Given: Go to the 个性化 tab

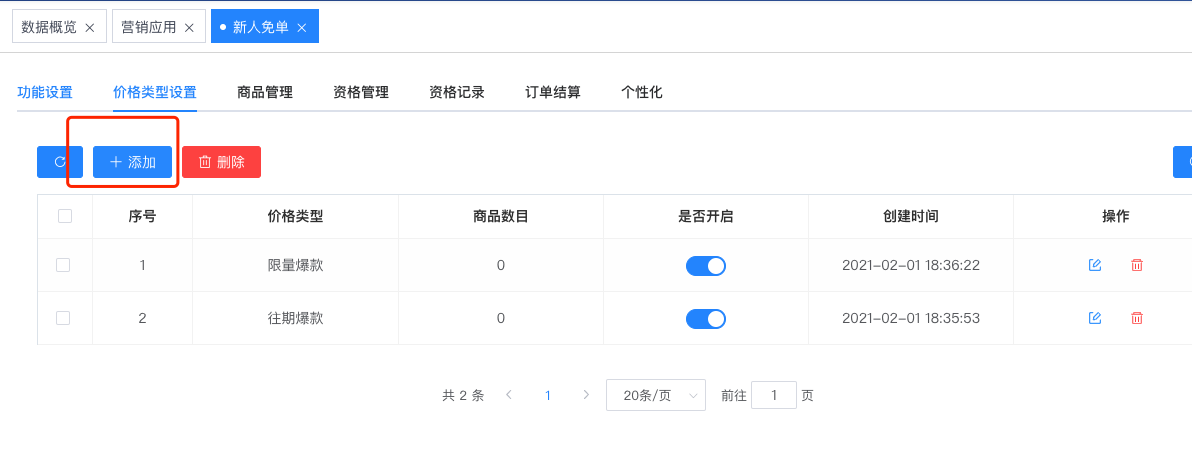Looking at the screenshot, I should pyautogui.click(x=642, y=93).
